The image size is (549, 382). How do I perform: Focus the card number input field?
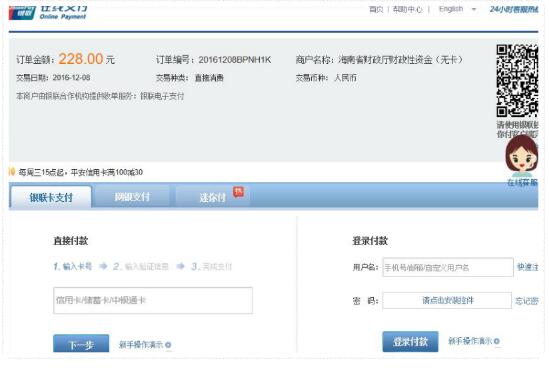point(153,300)
